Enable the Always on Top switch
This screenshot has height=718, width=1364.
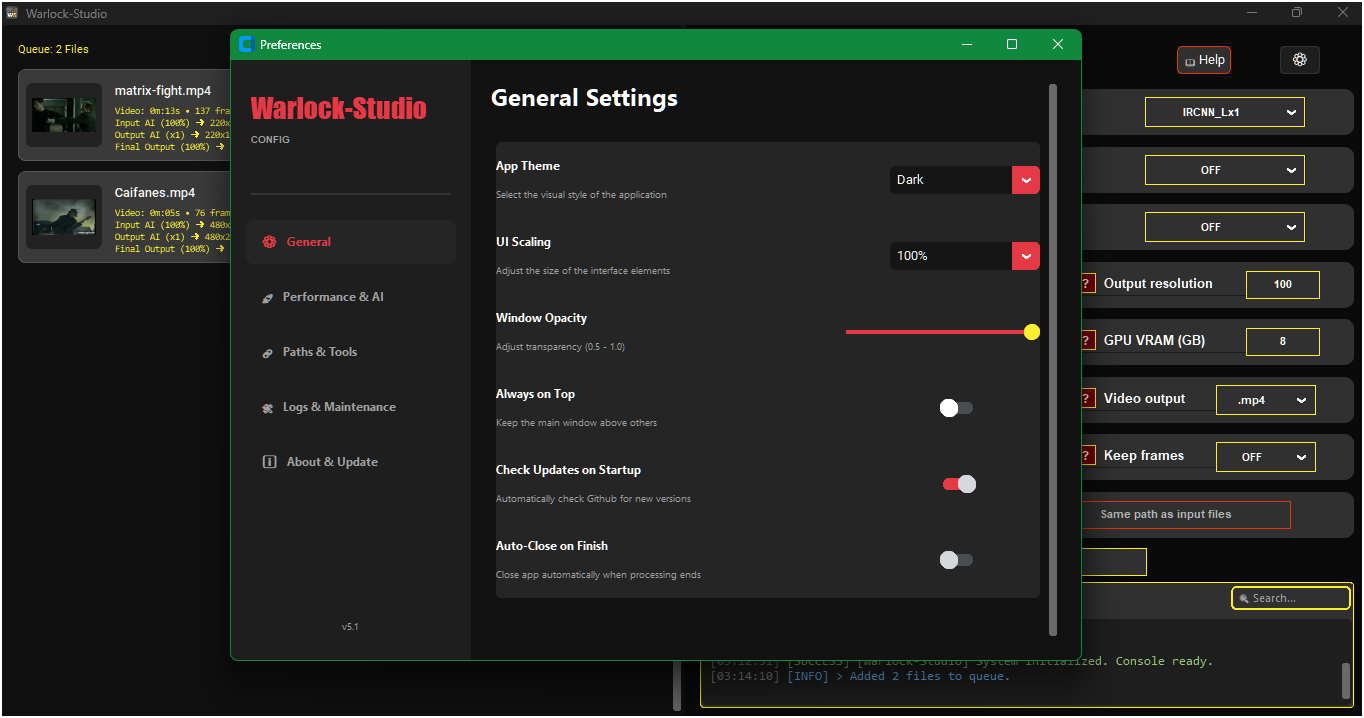coord(956,408)
